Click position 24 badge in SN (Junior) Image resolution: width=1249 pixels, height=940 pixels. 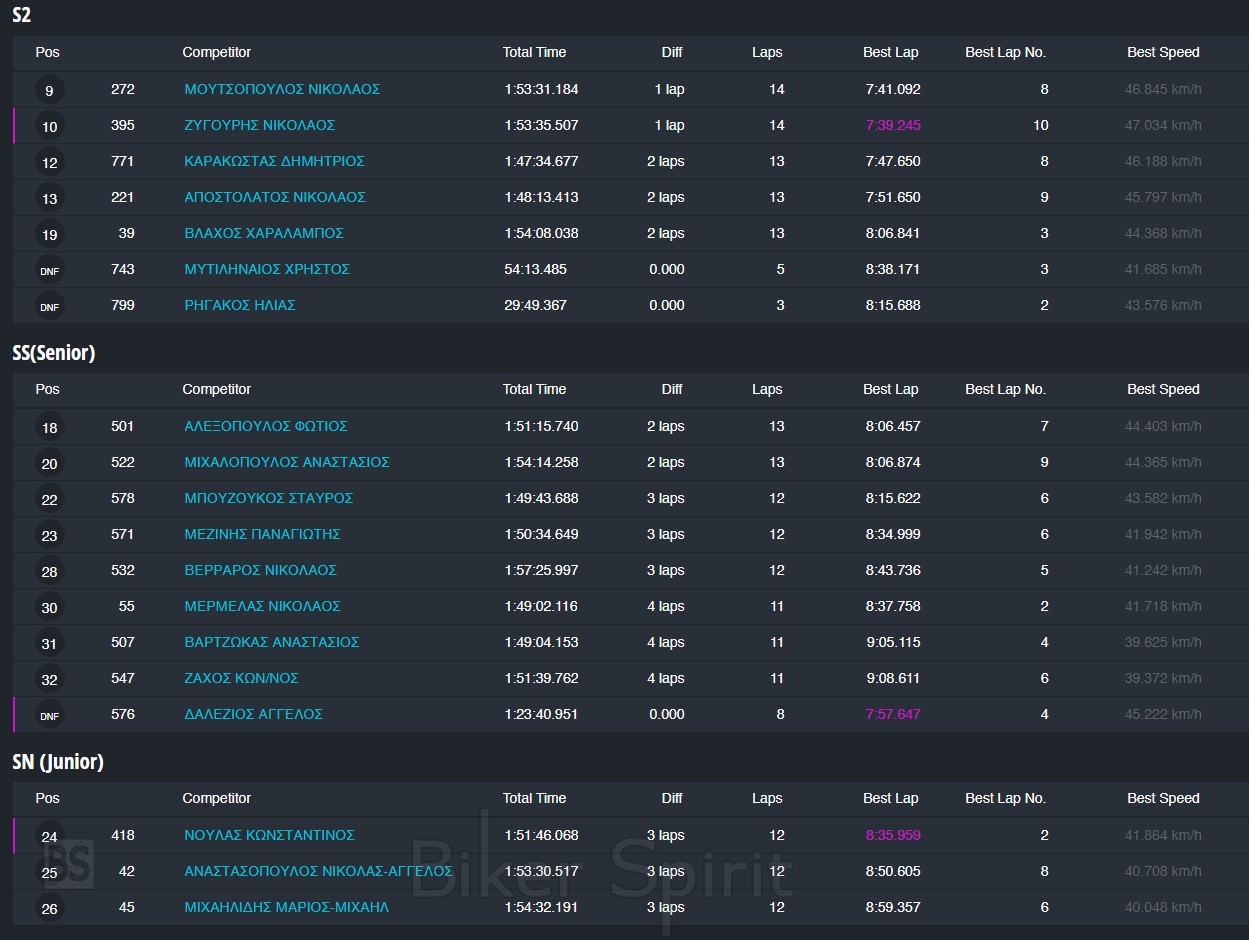[49, 836]
